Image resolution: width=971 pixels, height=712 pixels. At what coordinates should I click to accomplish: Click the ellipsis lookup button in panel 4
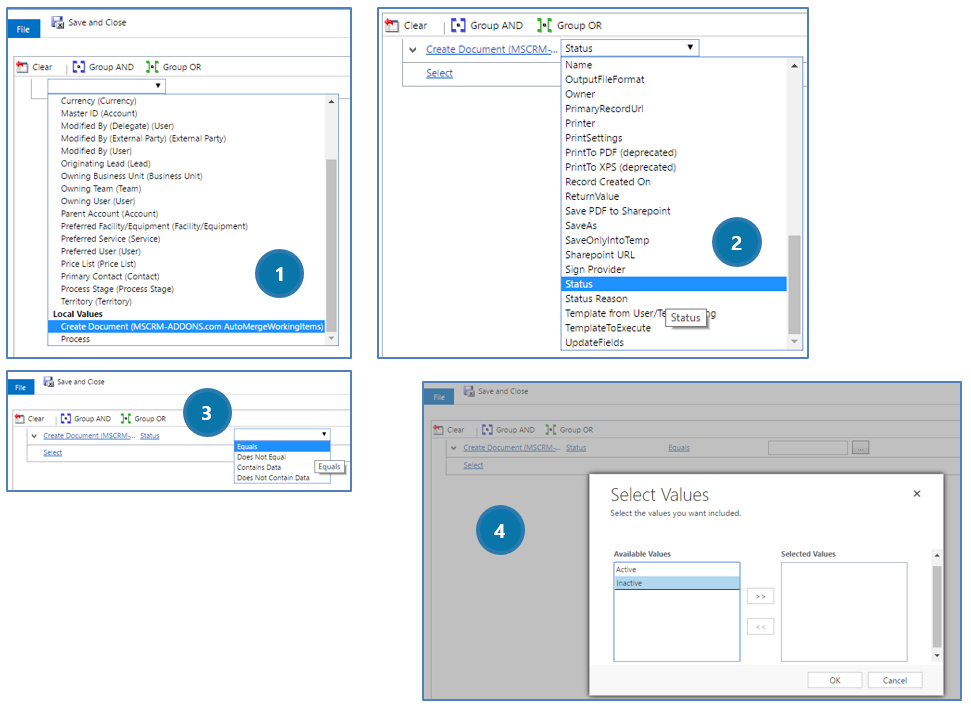(x=861, y=448)
